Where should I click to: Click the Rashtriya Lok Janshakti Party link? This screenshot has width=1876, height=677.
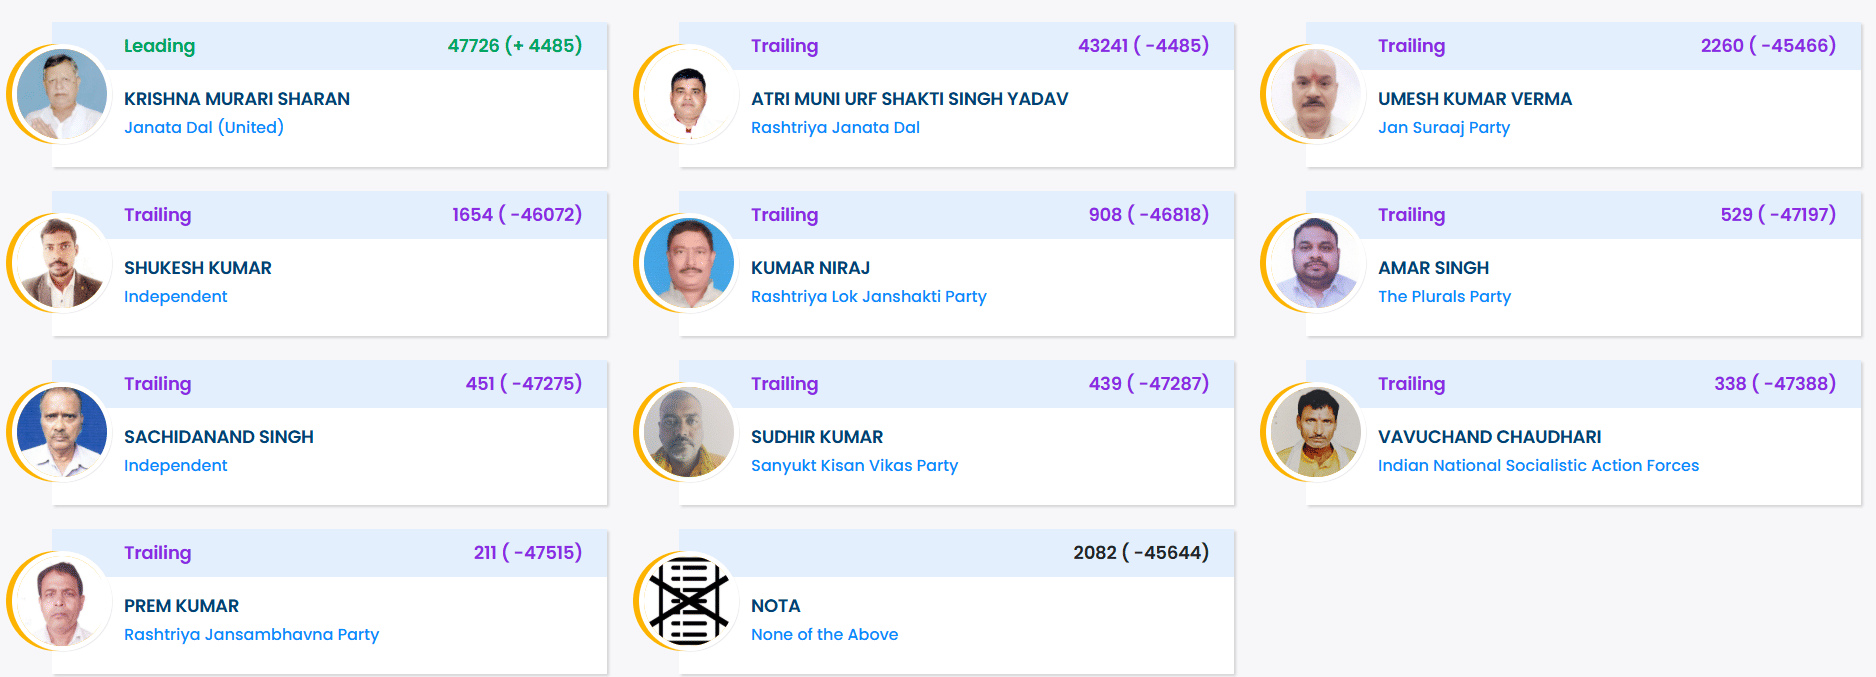coord(868,296)
